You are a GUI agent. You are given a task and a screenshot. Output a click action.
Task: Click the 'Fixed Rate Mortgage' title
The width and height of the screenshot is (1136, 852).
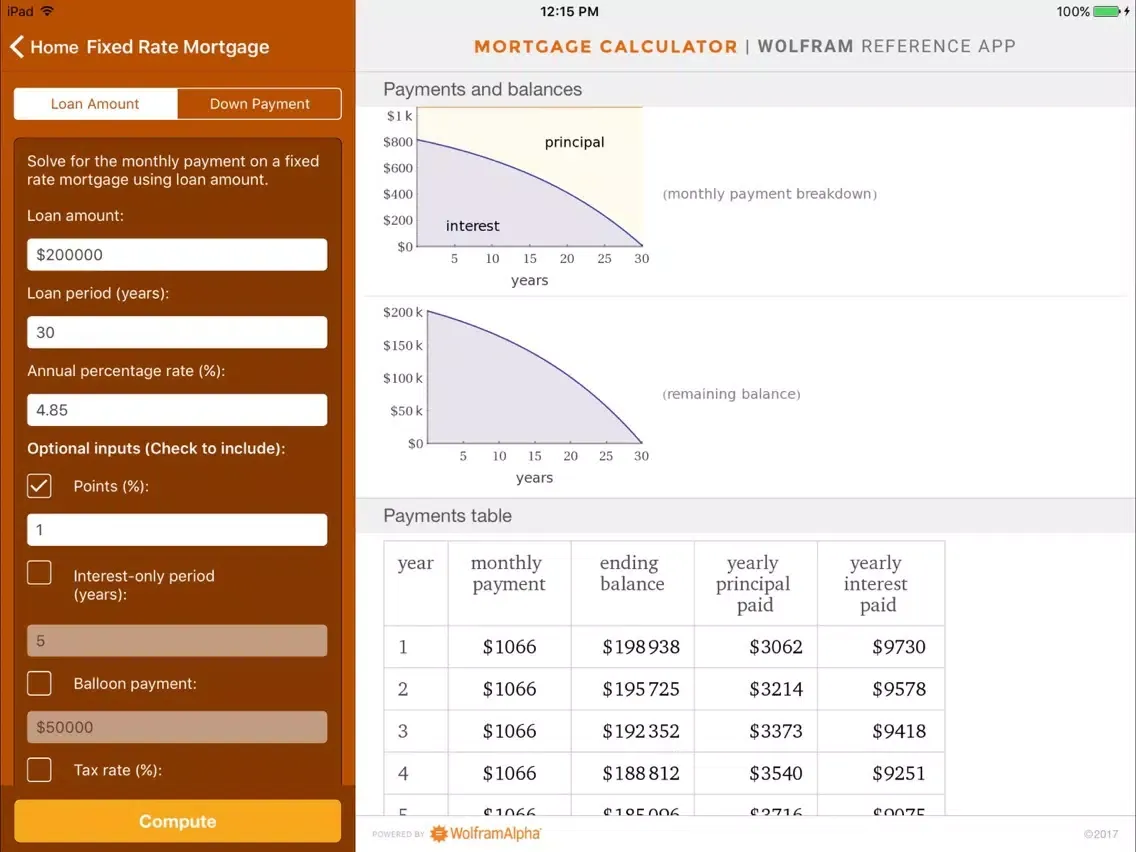(178, 47)
